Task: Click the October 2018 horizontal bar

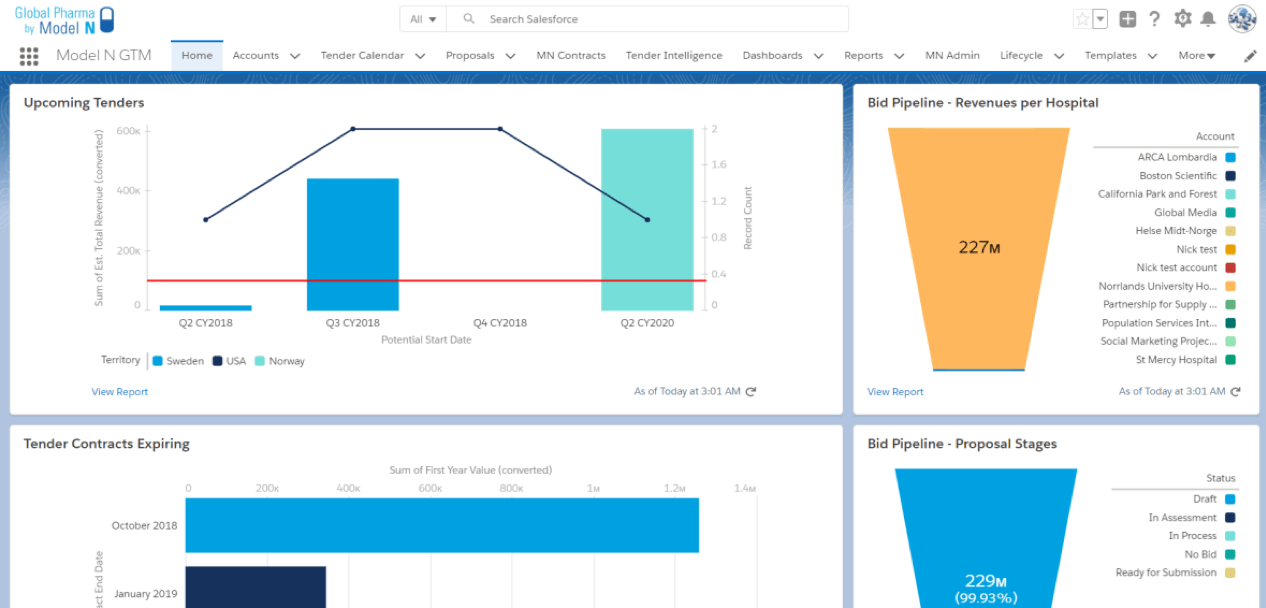Action: point(442,525)
